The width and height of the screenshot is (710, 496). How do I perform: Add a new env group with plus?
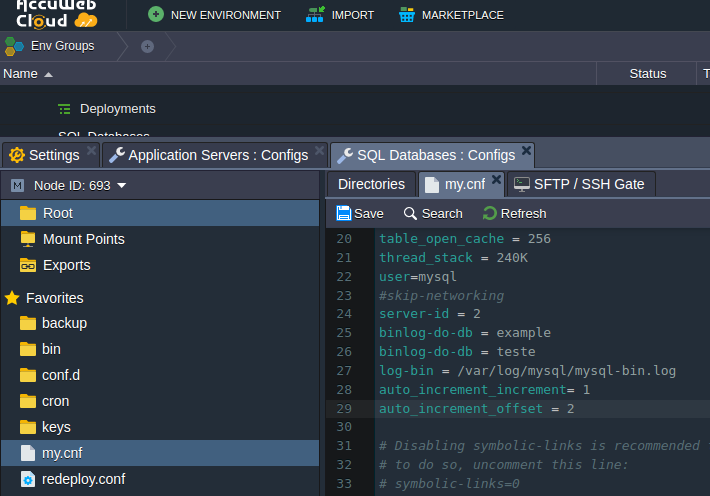click(147, 46)
